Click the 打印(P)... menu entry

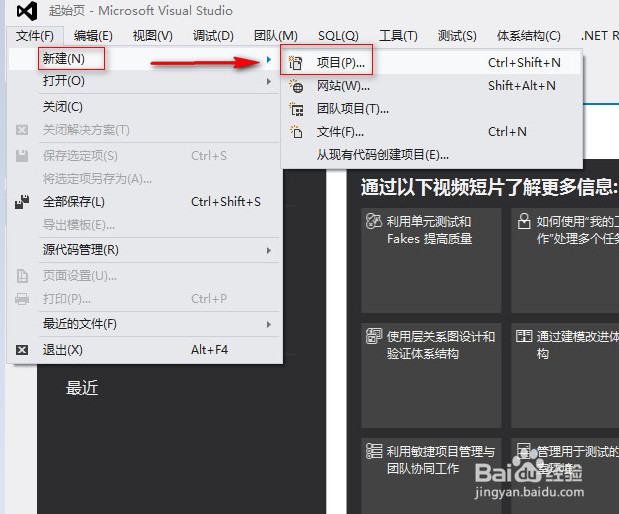(x=144, y=299)
